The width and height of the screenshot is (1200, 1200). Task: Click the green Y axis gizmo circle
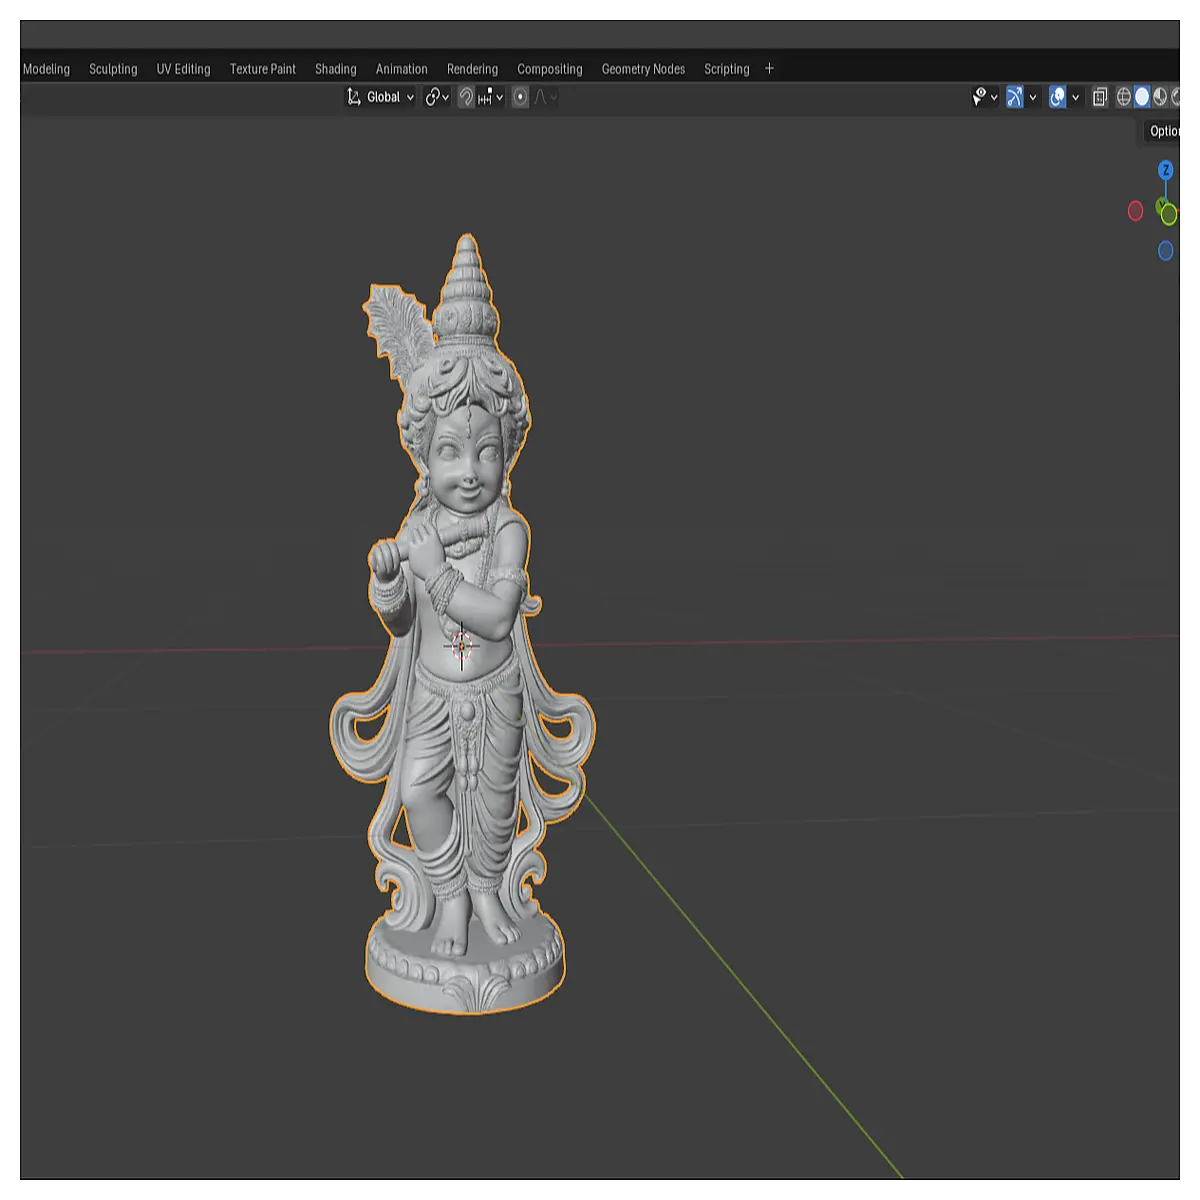tap(1167, 213)
